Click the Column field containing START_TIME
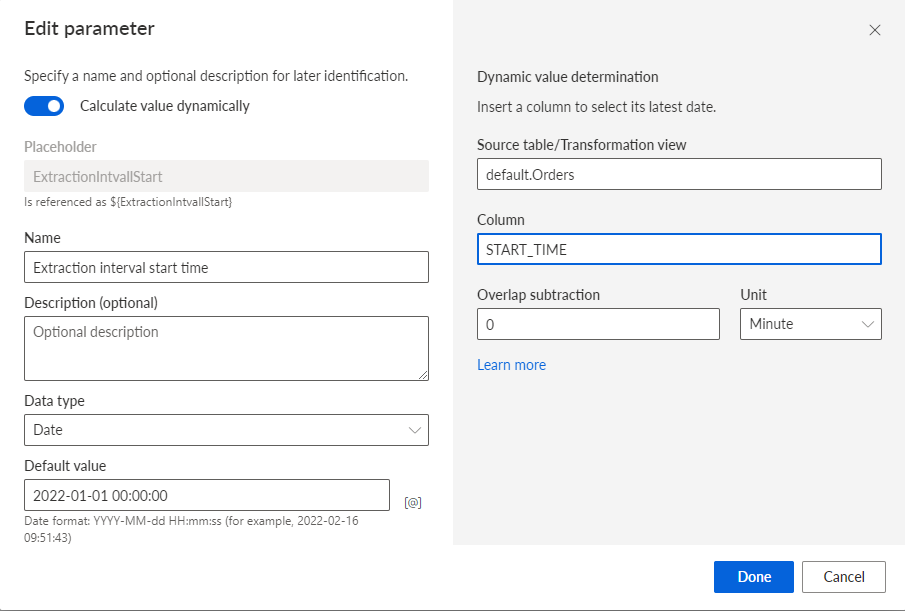905x611 pixels. 679,249
